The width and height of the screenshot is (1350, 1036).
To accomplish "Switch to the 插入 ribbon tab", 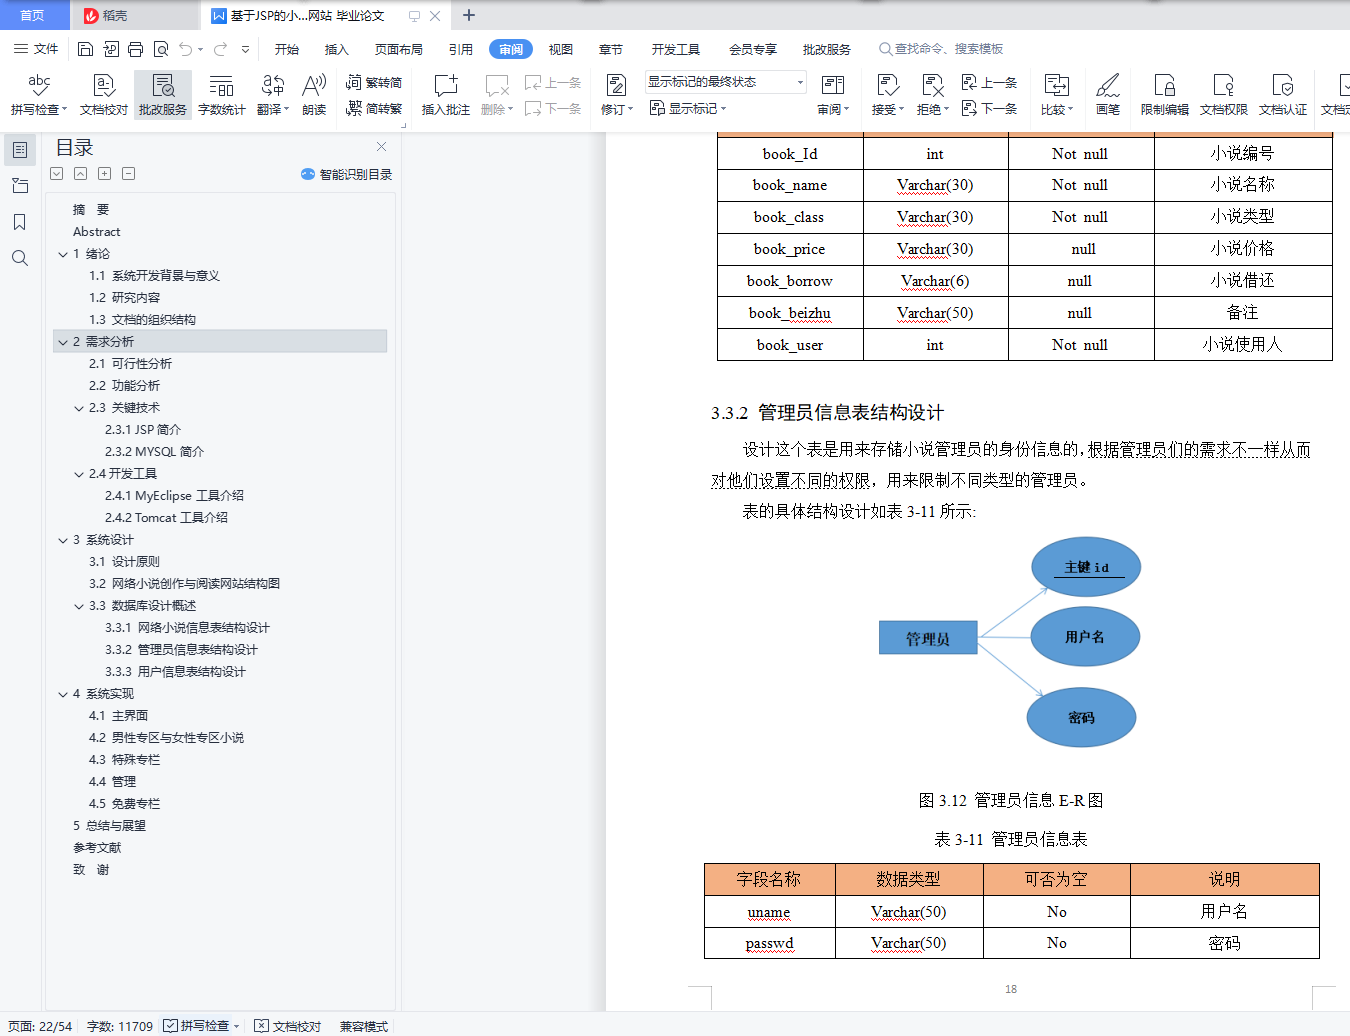I will click(337, 49).
